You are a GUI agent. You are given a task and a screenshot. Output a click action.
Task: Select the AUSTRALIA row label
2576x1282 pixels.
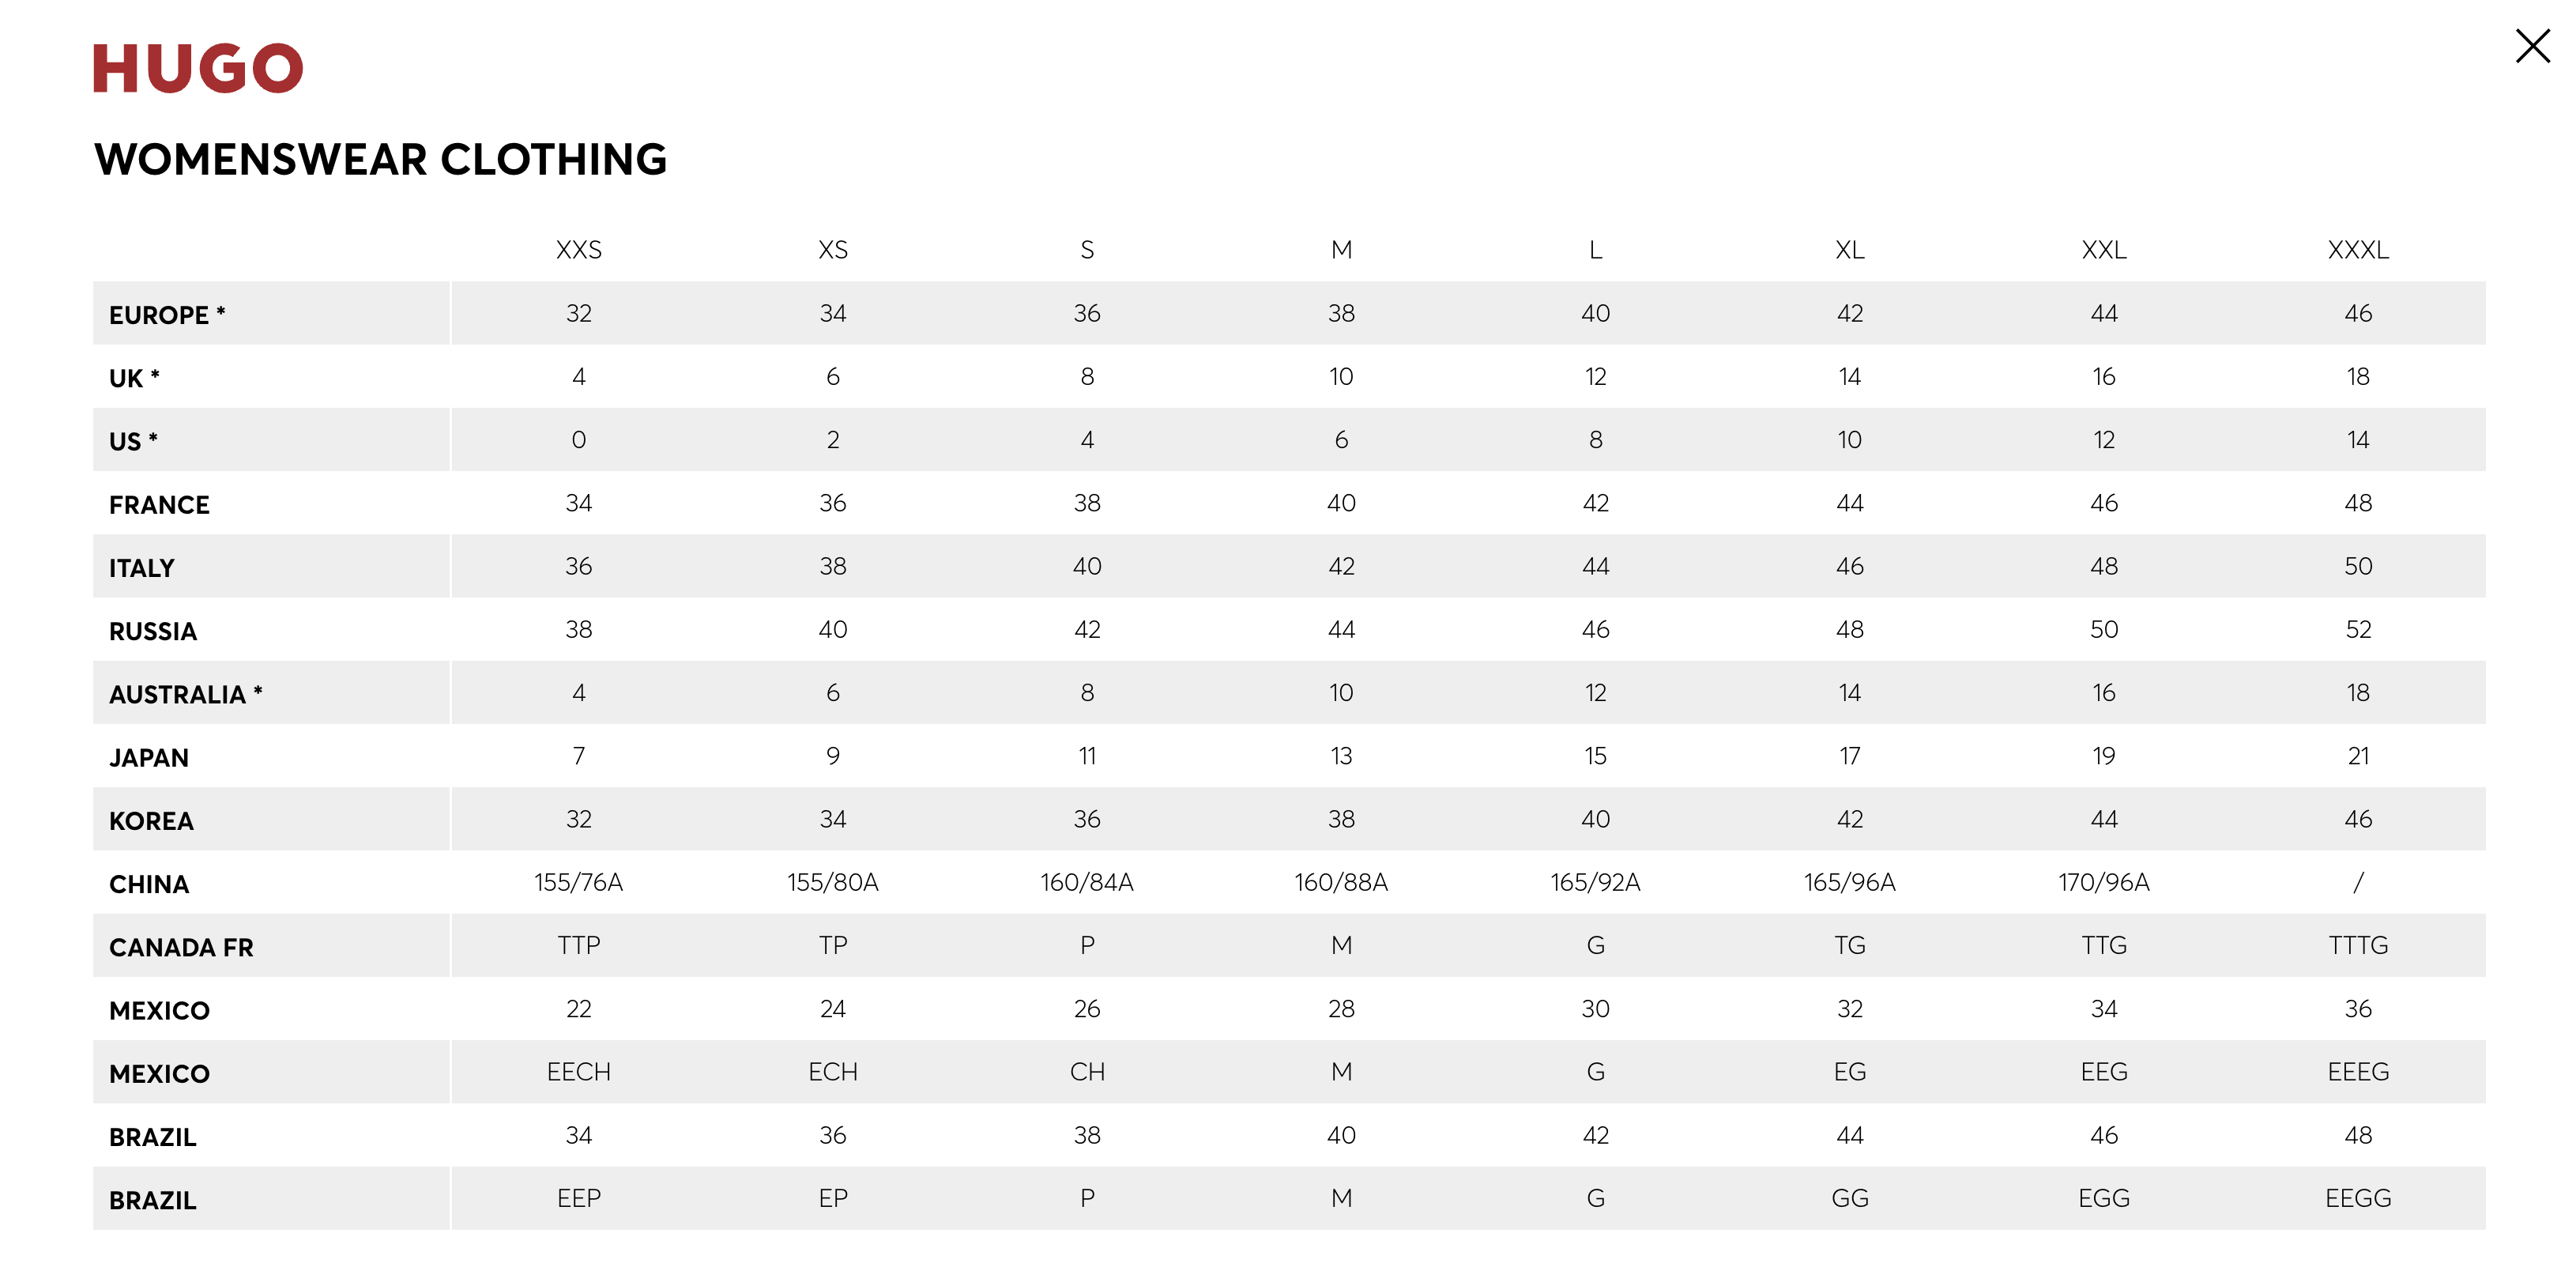pyautogui.click(x=185, y=694)
